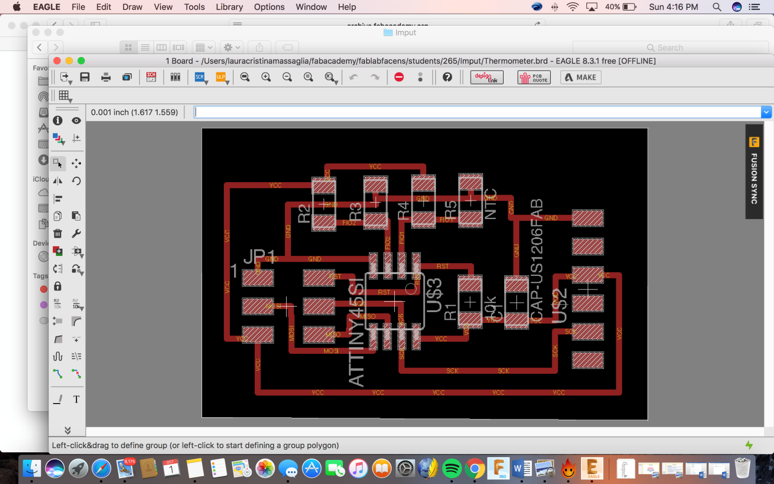
Task: Select the Mirror tool
Action: point(58,181)
